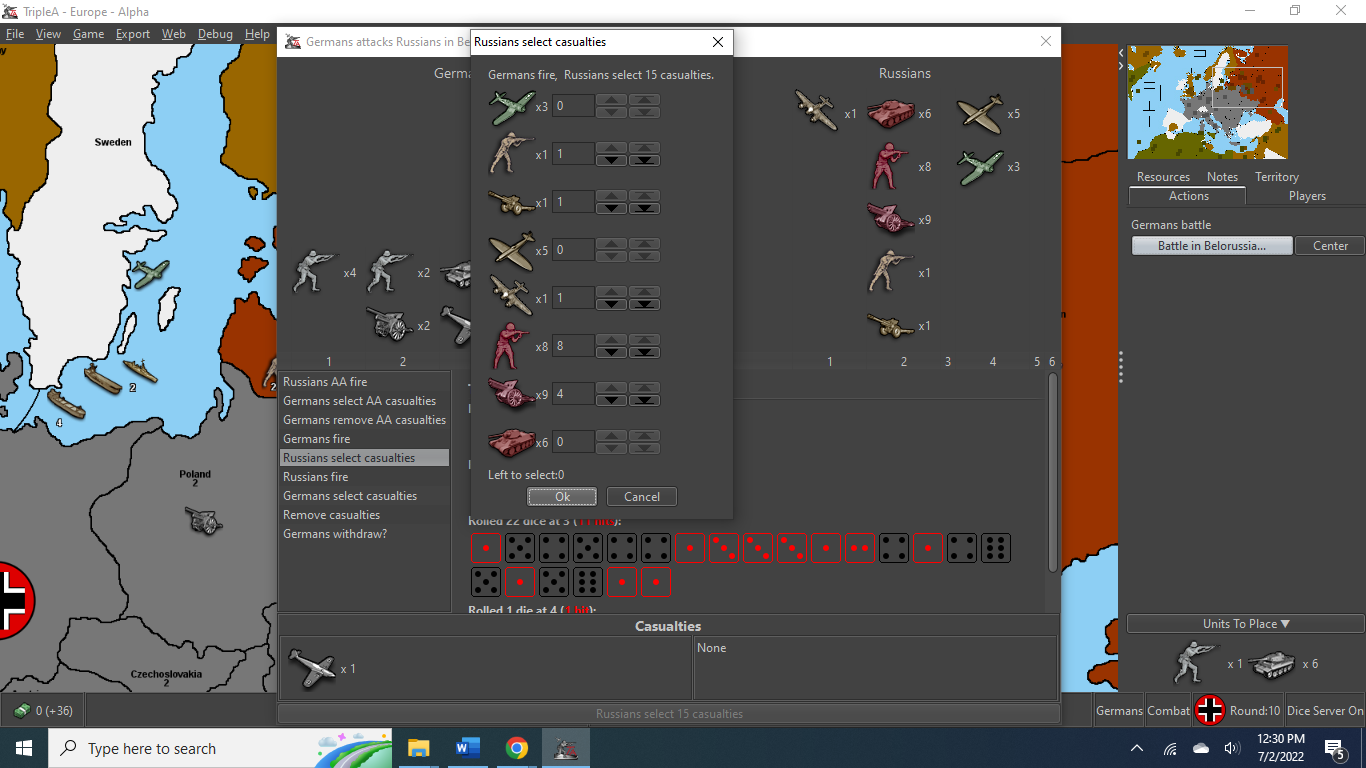1366x768 pixels.
Task: Click red infantry x8 icon in casualties dialog
Action: tap(511, 346)
